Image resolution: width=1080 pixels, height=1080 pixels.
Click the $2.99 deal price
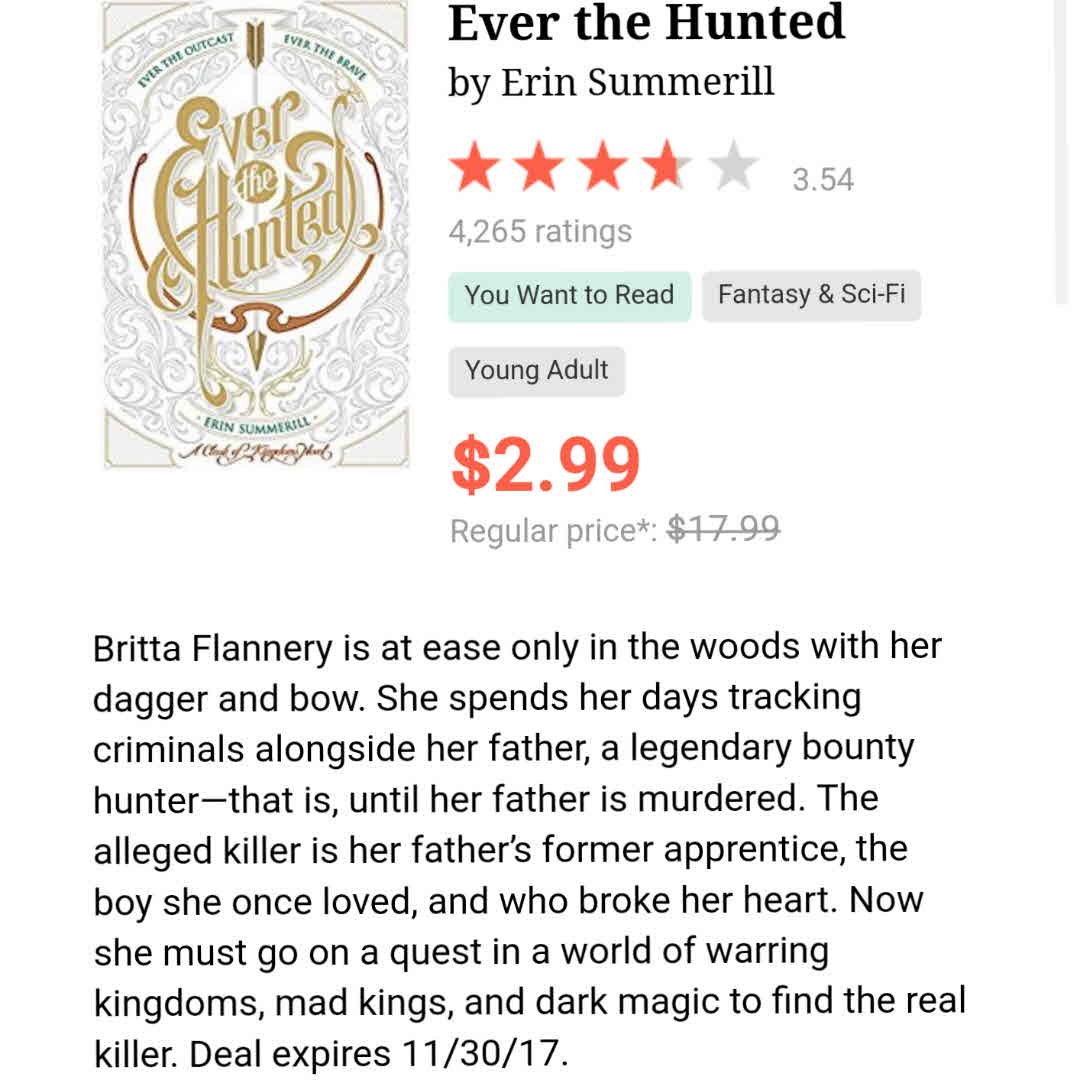[x=545, y=463]
